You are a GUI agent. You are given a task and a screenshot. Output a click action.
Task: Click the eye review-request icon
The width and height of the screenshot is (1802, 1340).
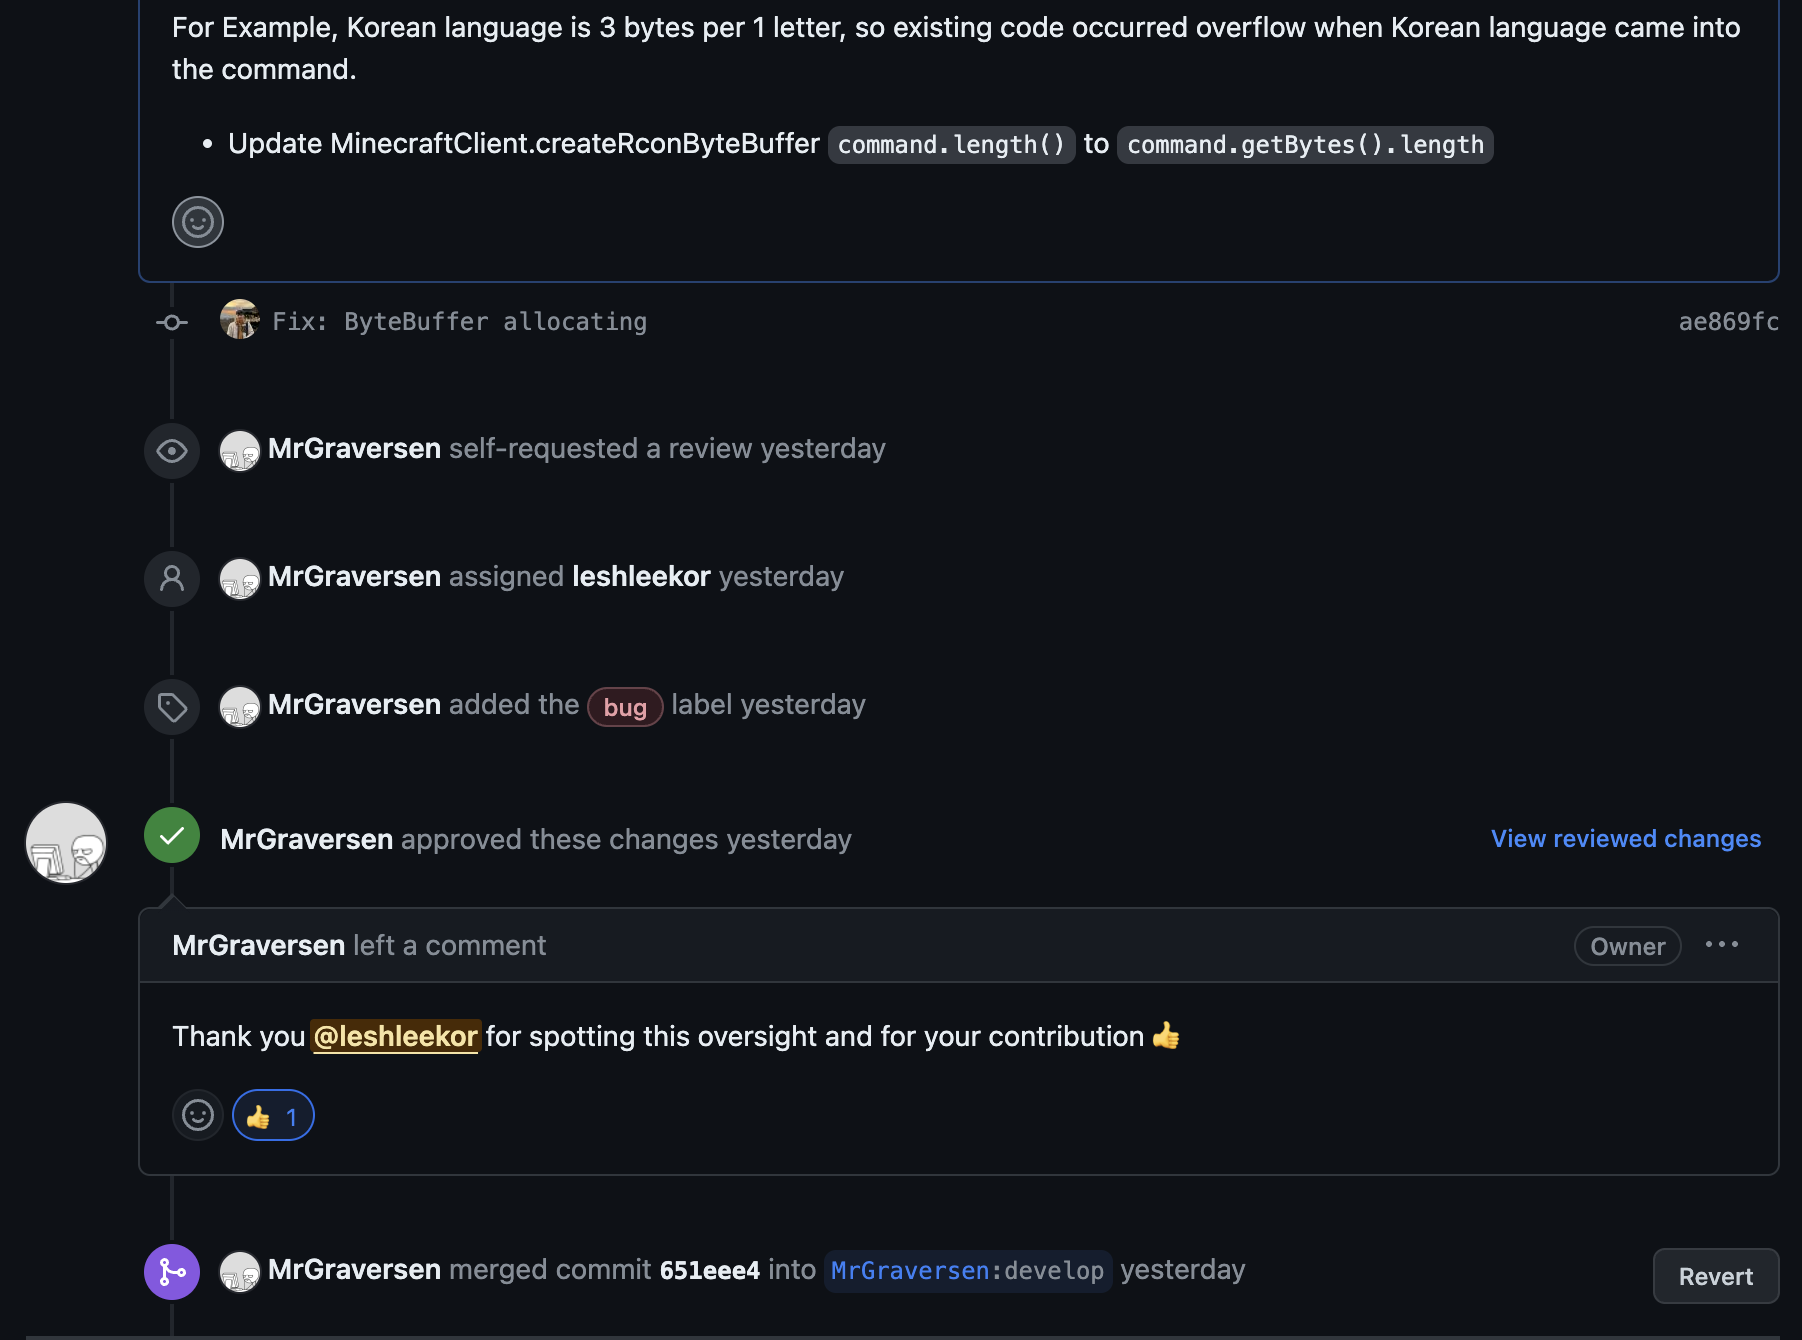172,451
